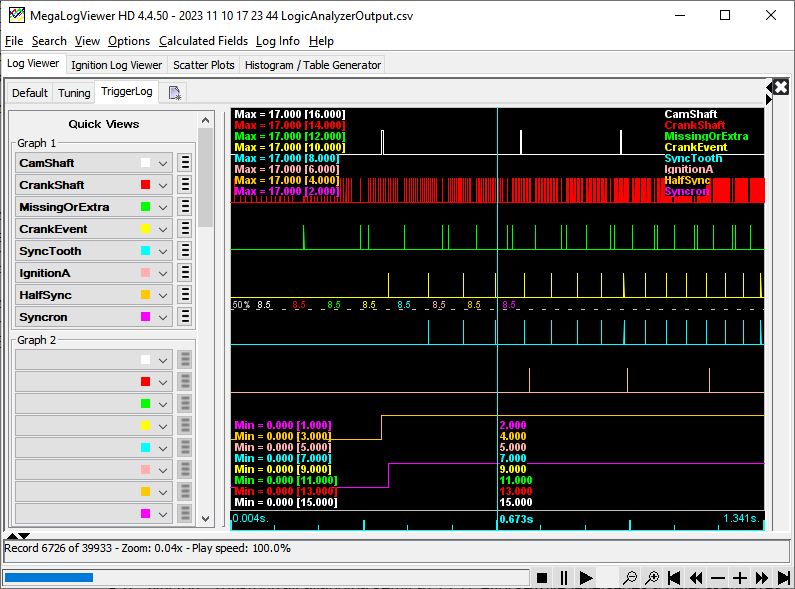This screenshot has height=589, width=795.
Task: Expand the CrankShaft field dropdown
Action: 164,185
